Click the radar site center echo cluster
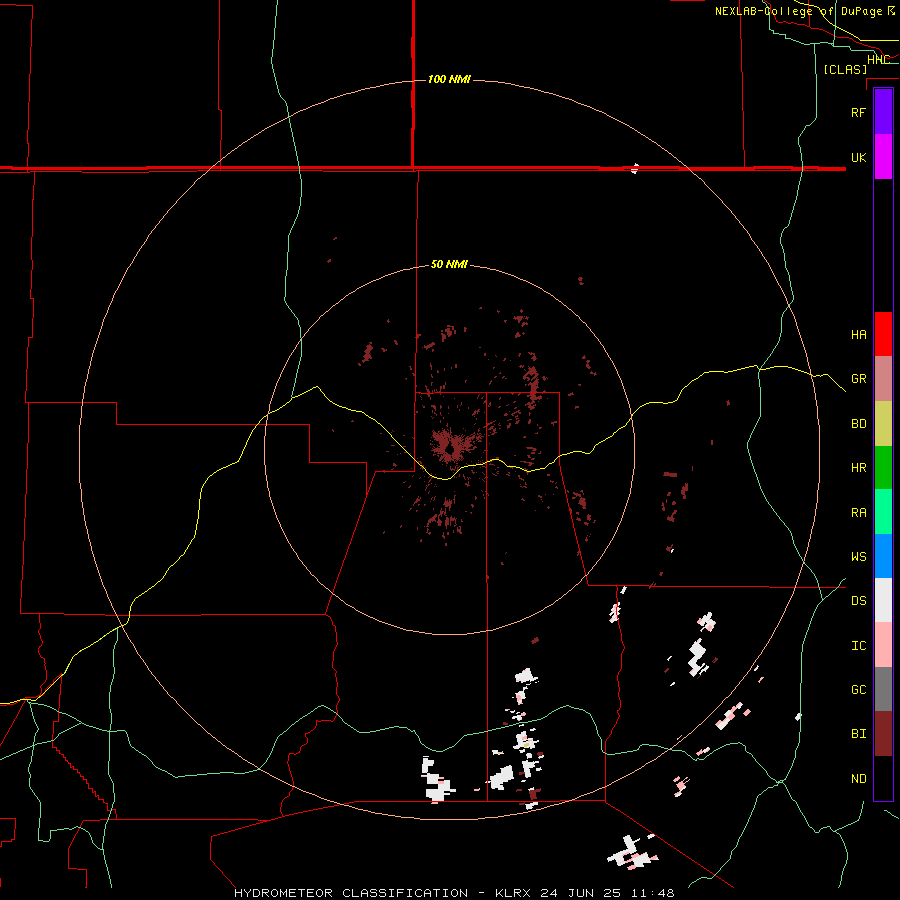900x900 pixels. pyautogui.click(x=452, y=447)
